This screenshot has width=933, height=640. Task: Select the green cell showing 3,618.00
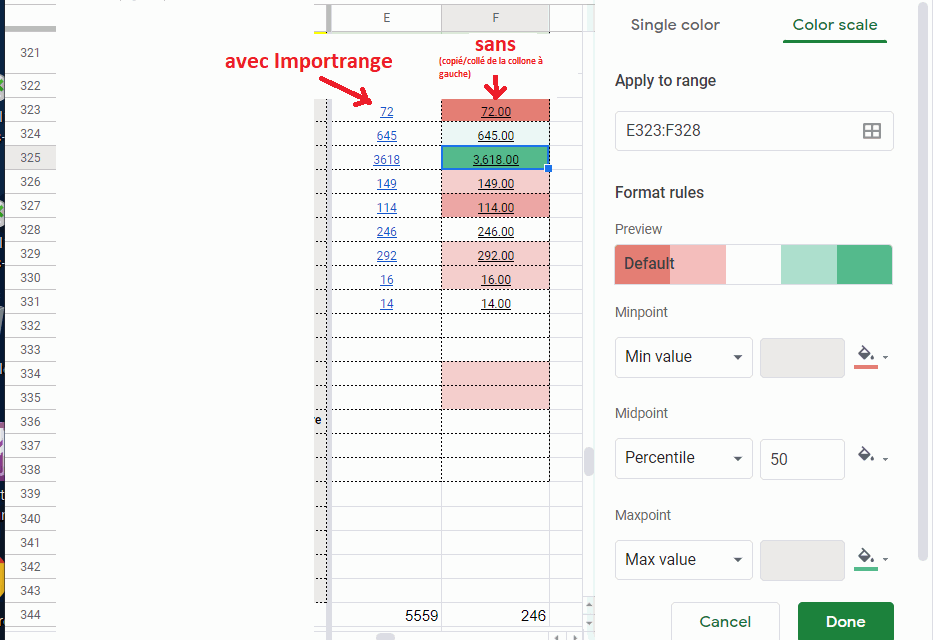[495, 159]
